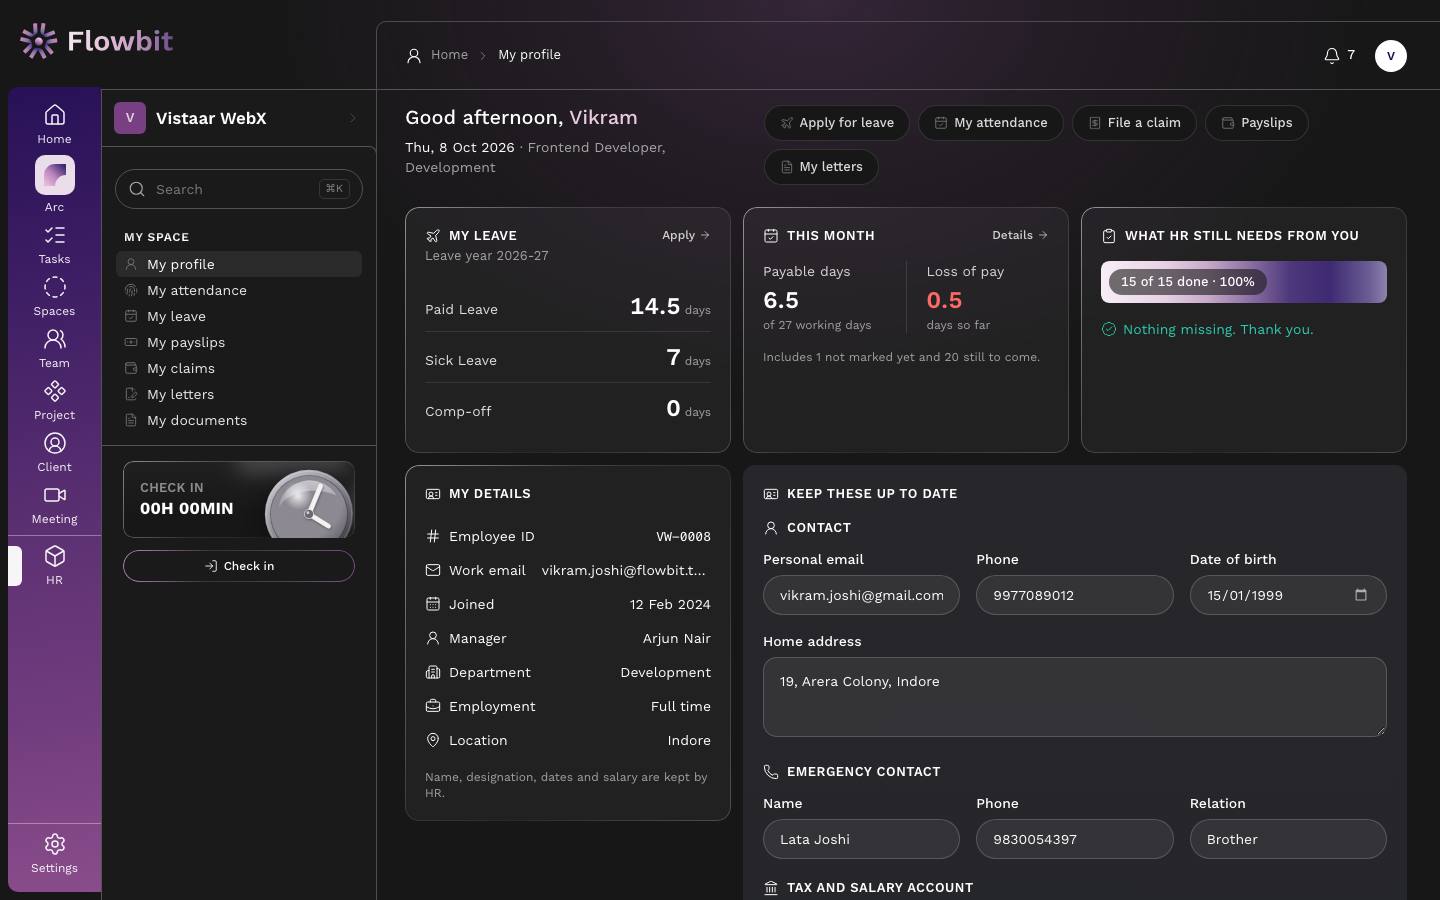Click the Check in button
This screenshot has height=900, width=1440.
coord(239,566)
